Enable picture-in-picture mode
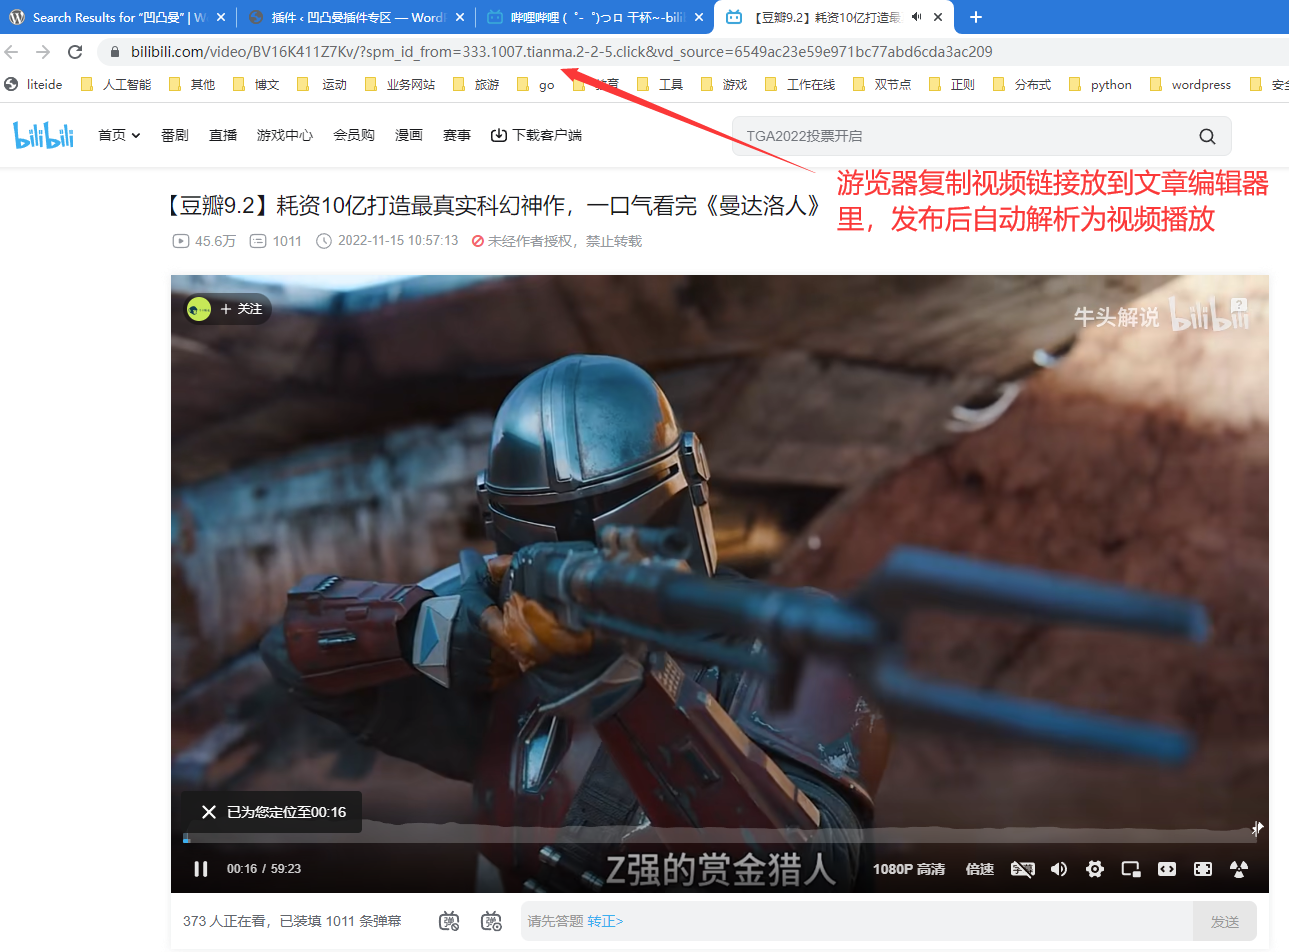The height and width of the screenshot is (952, 1289). pyautogui.click(x=1131, y=869)
